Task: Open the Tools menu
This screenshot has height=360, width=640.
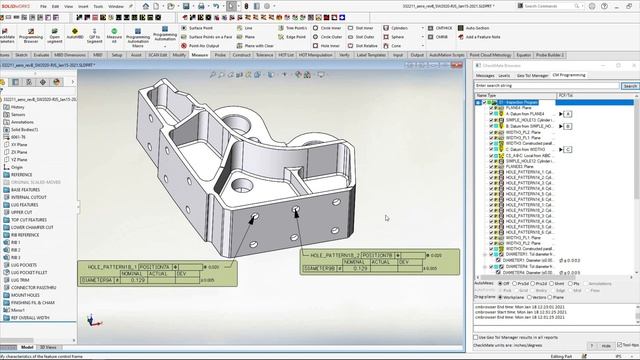Action: (x=98, y=7)
